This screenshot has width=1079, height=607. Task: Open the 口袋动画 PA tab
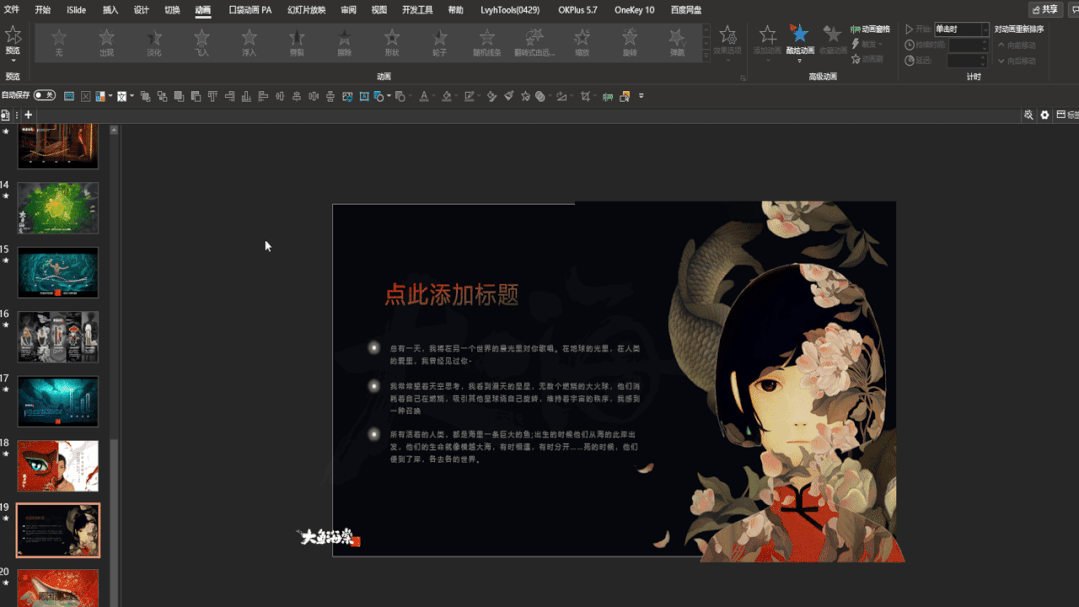[250, 10]
